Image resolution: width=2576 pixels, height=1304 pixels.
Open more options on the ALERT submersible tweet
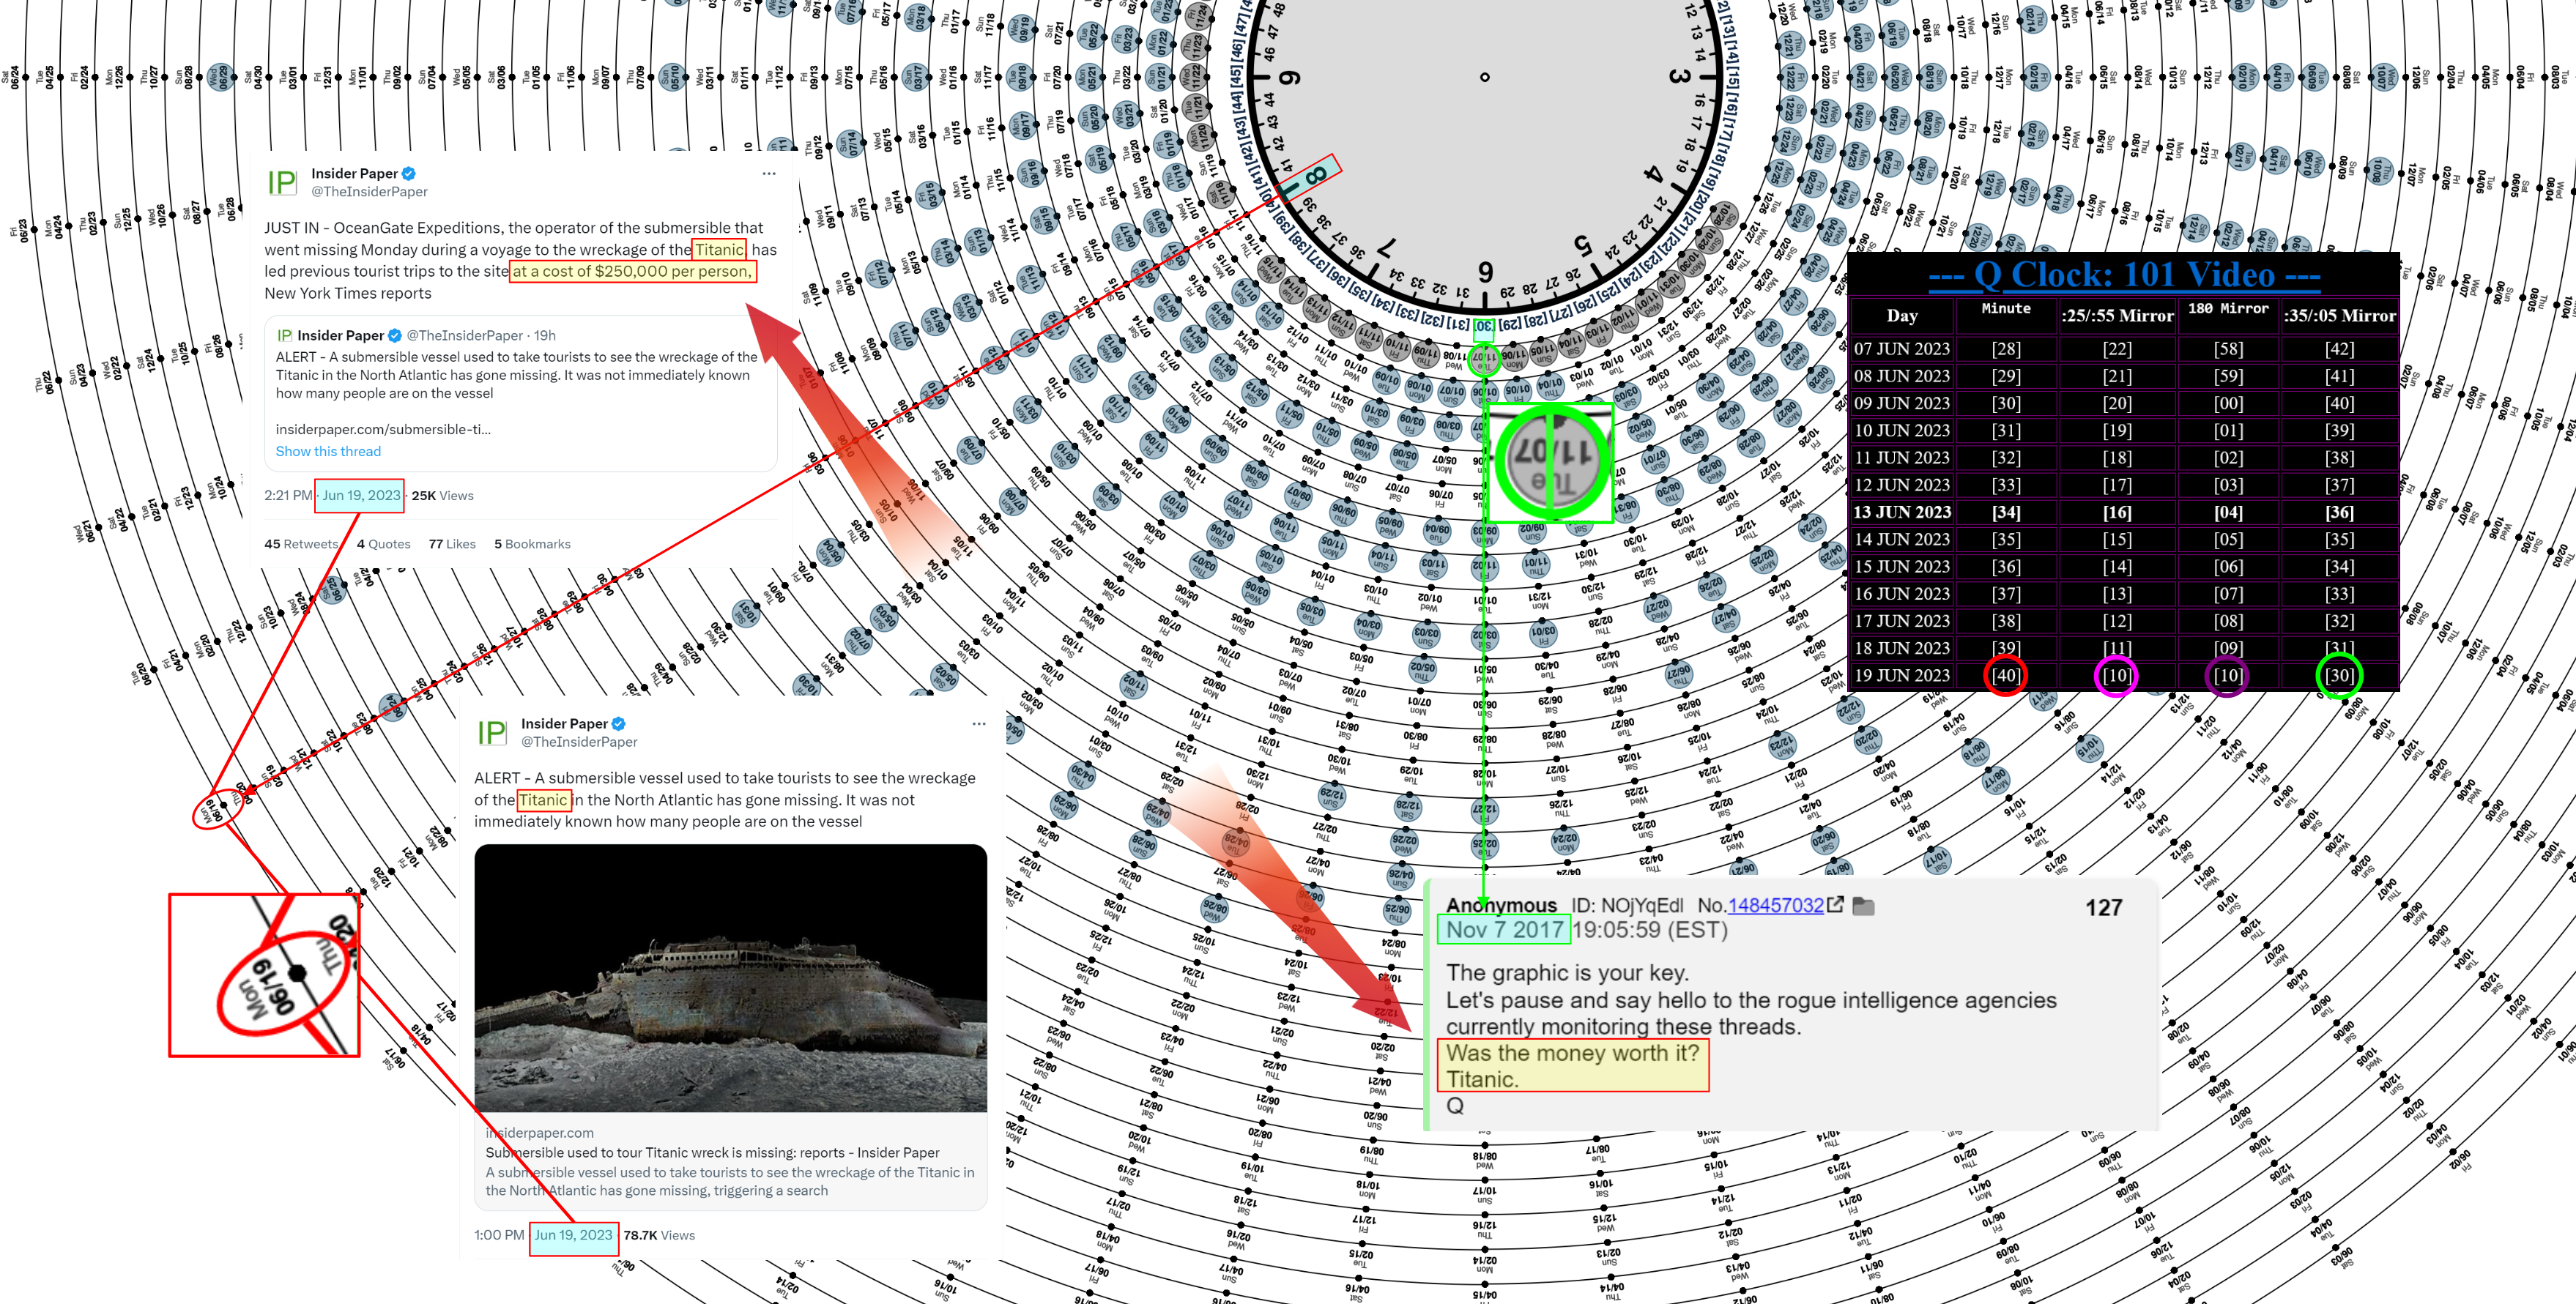978,724
